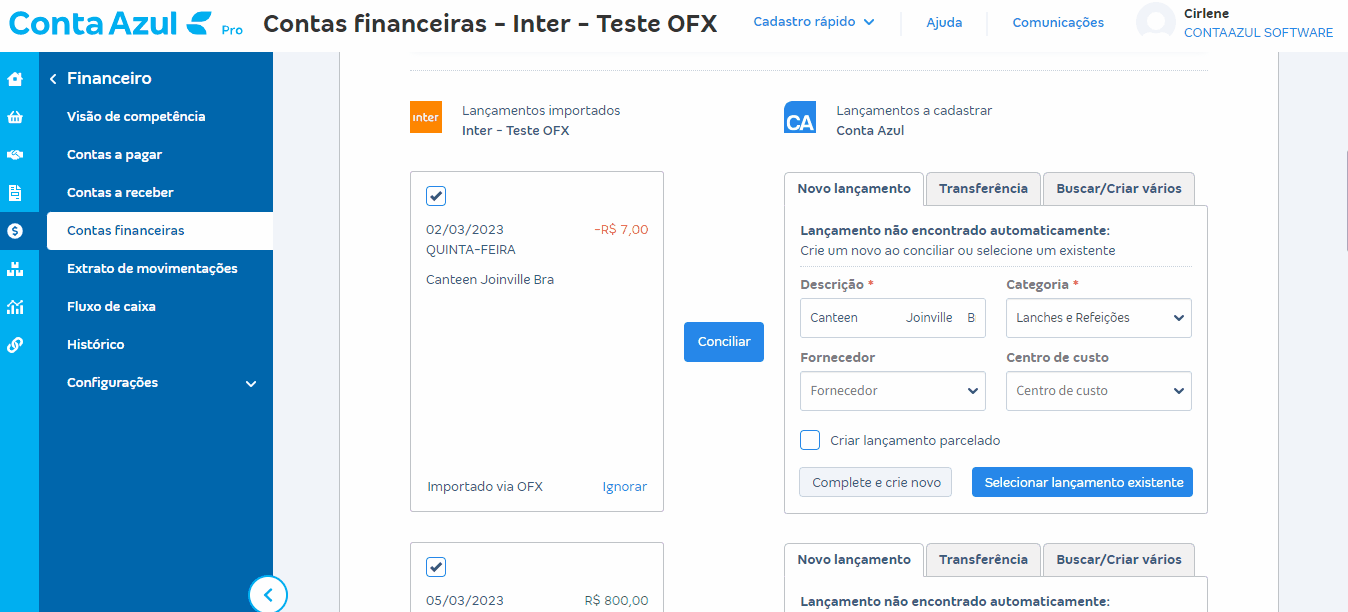Open Comunicações in the top bar

tap(1058, 22)
